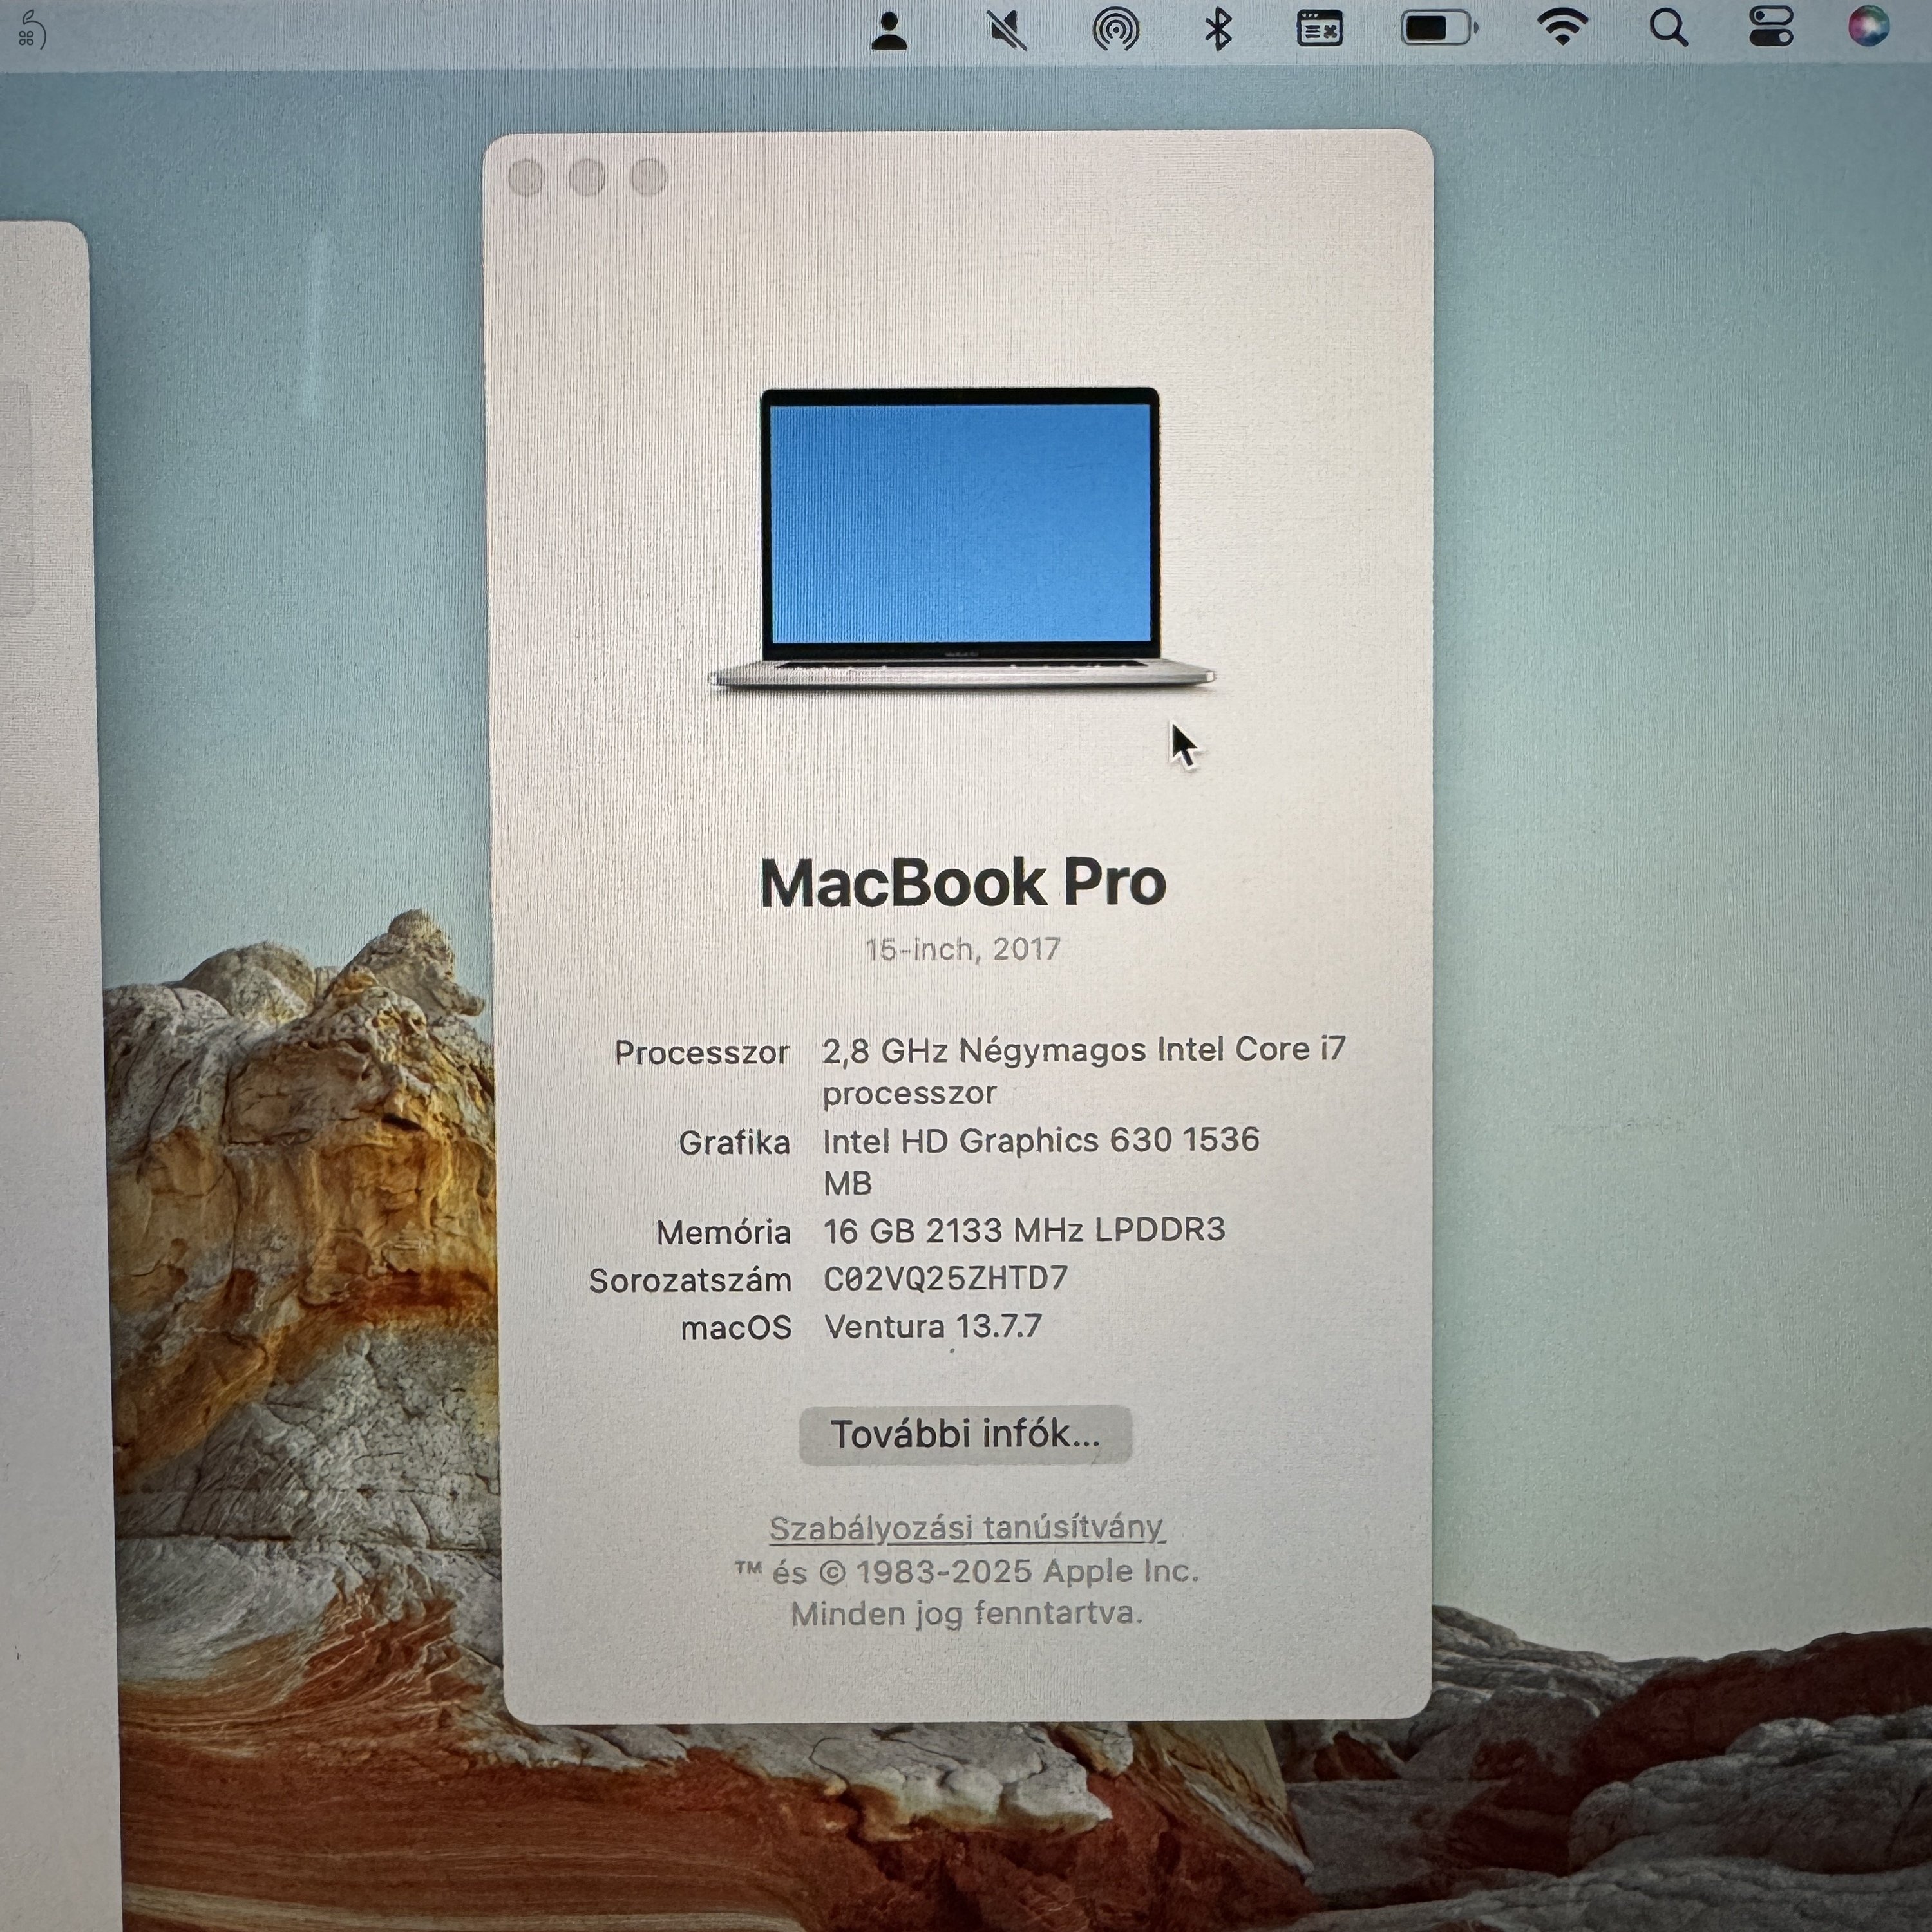The image size is (1932, 1932).
Task: Open the user account menu bar icon
Action: pos(889,30)
